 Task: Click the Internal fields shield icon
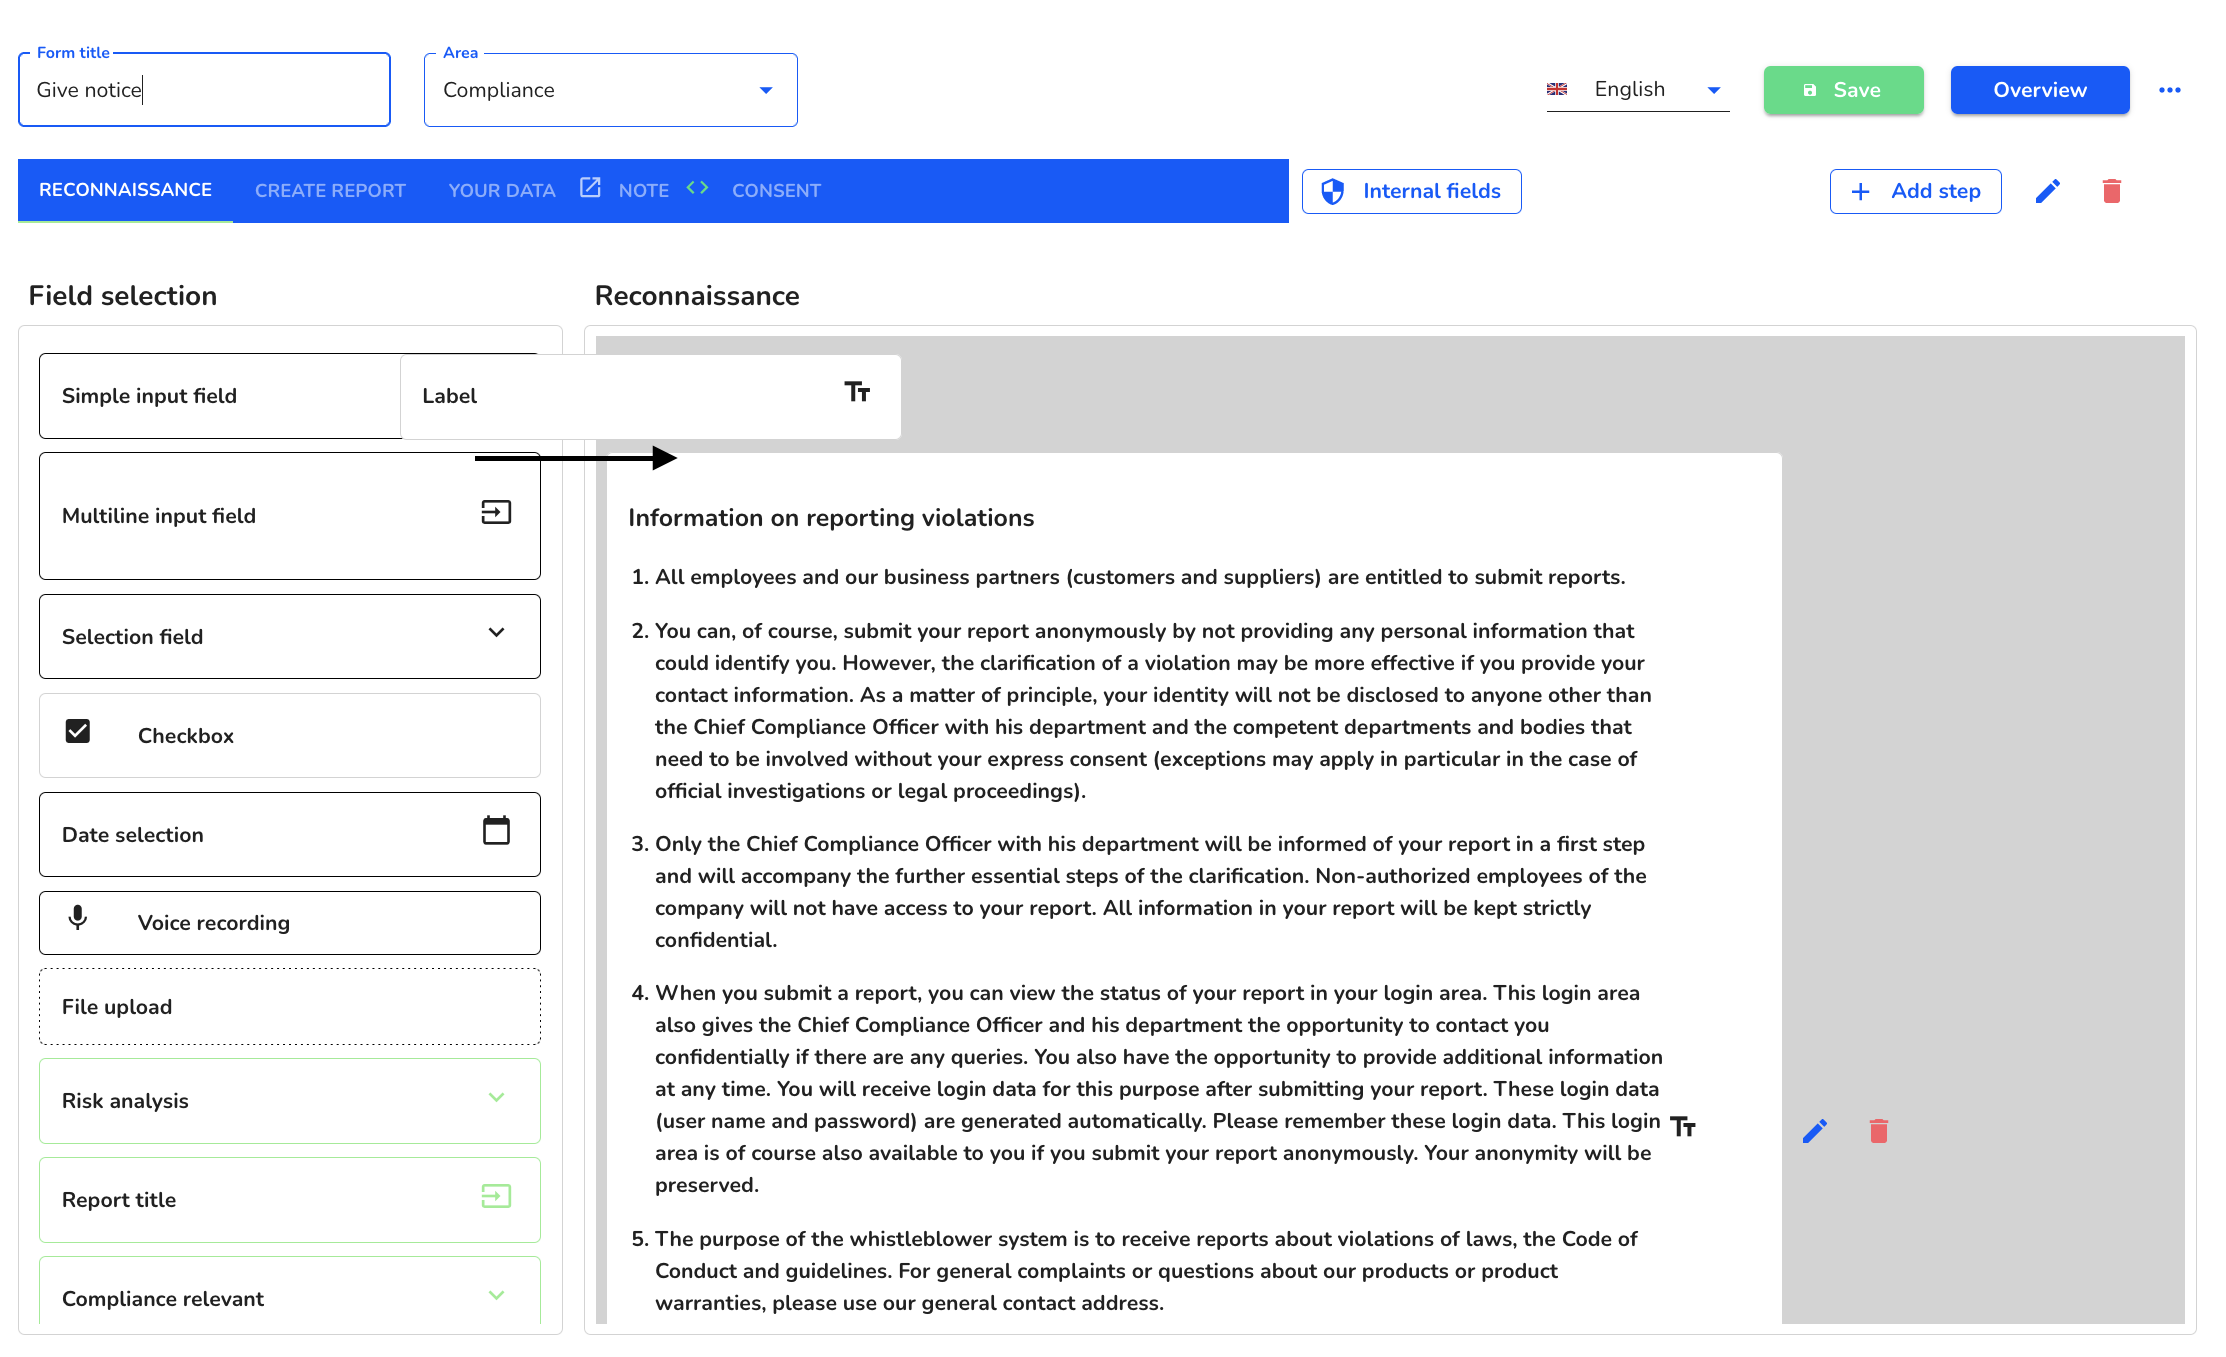[1332, 191]
